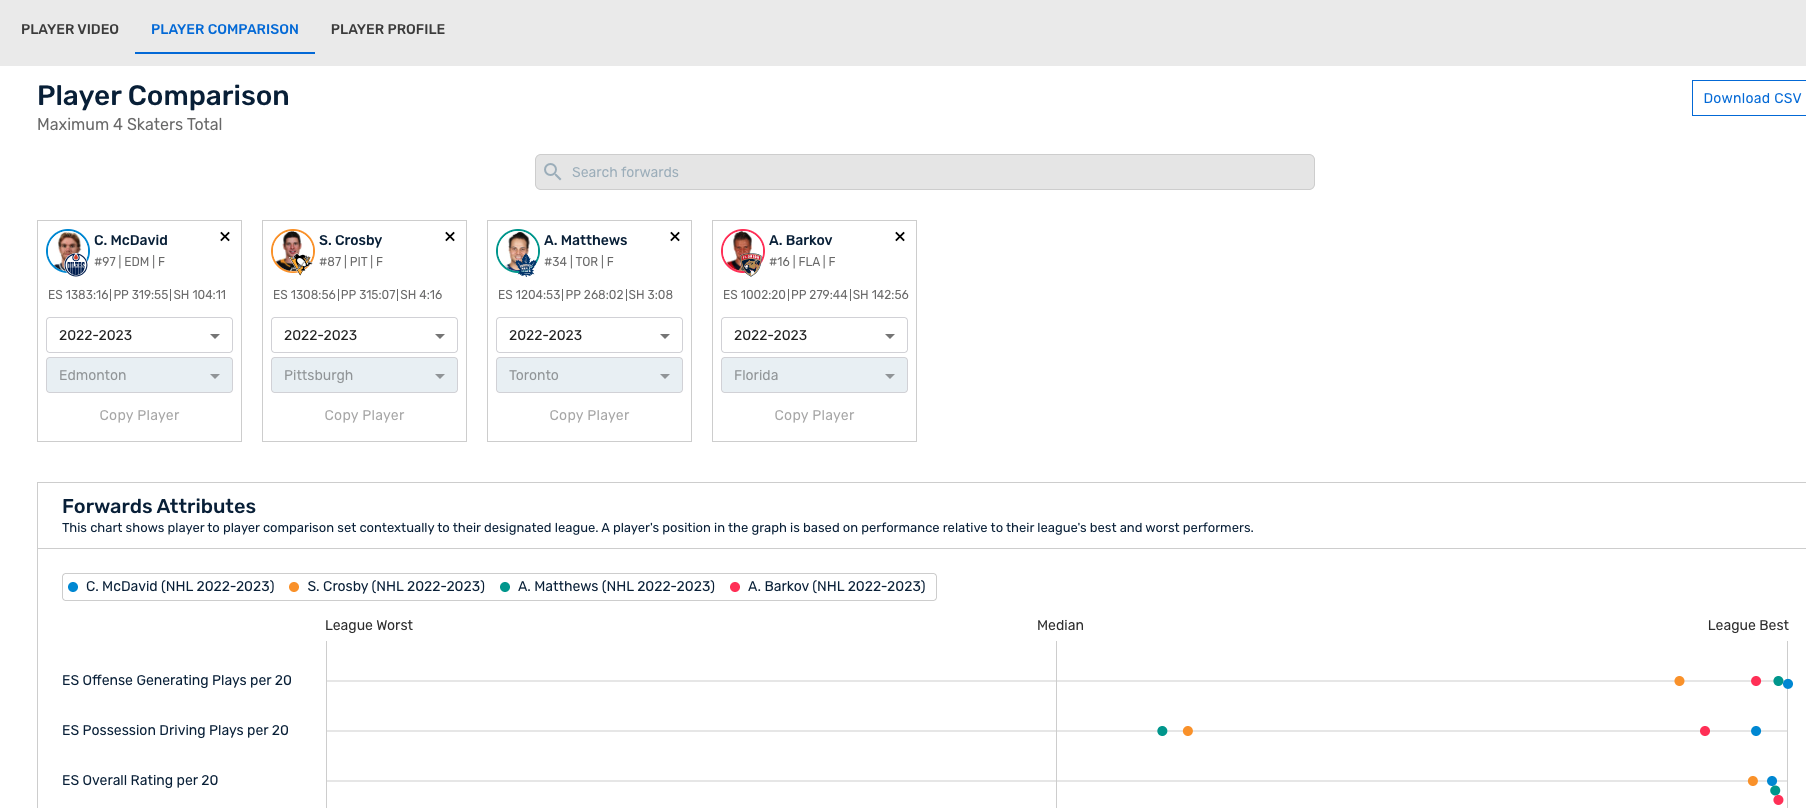Click C. McDavid's player avatar
Image resolution: width=1806 pixels, height=808 pixels.
tap(68, 251)
